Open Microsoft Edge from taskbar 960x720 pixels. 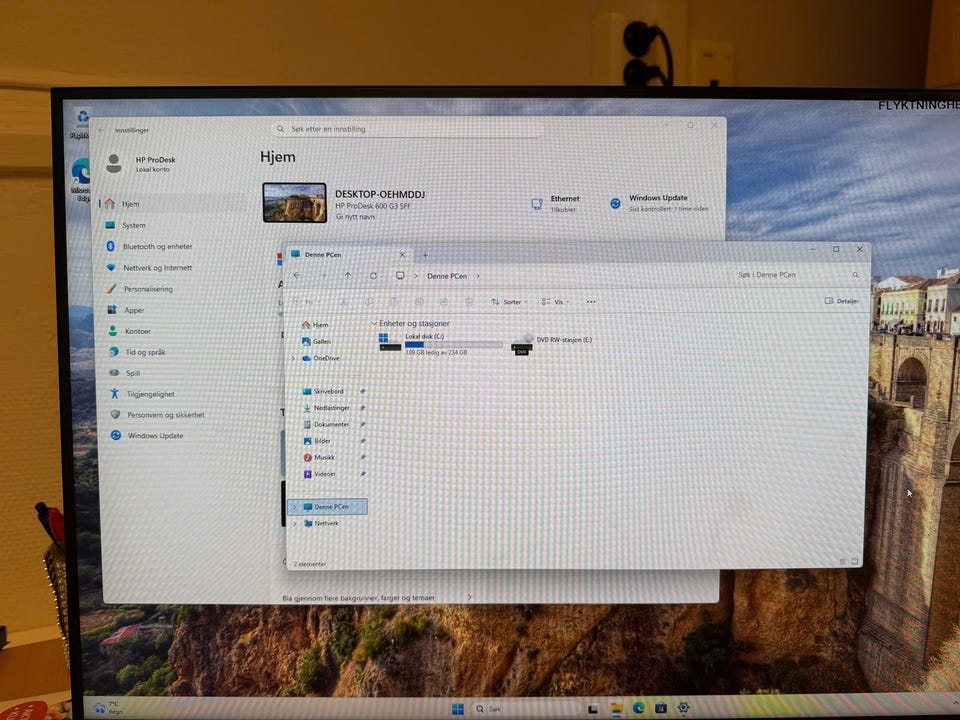pyautogui.click(x=639, y=708)
